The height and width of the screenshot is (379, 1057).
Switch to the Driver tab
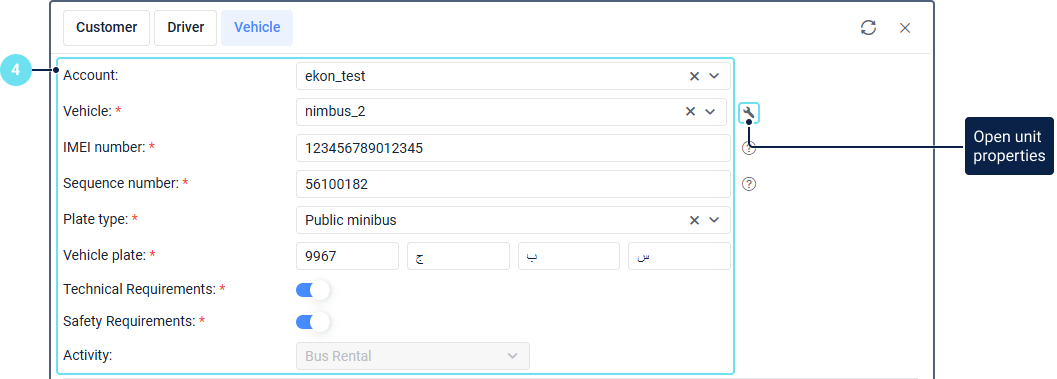point(185,28)
